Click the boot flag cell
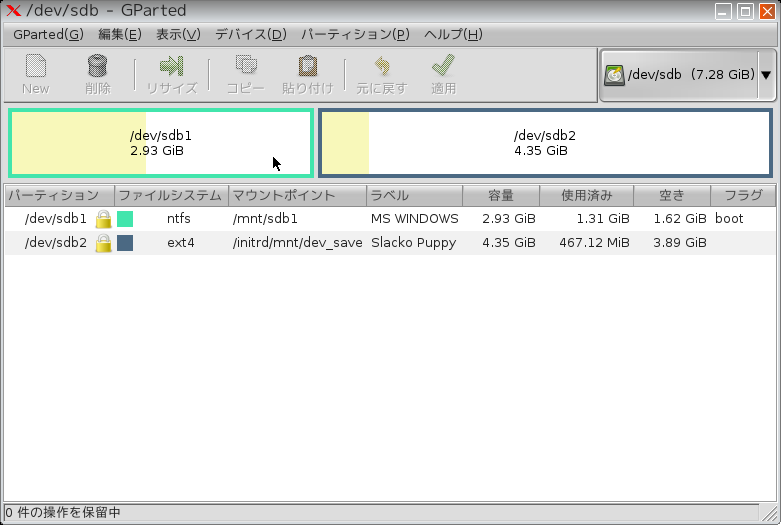Screen dimensions: 781x525 click(729, 219)
